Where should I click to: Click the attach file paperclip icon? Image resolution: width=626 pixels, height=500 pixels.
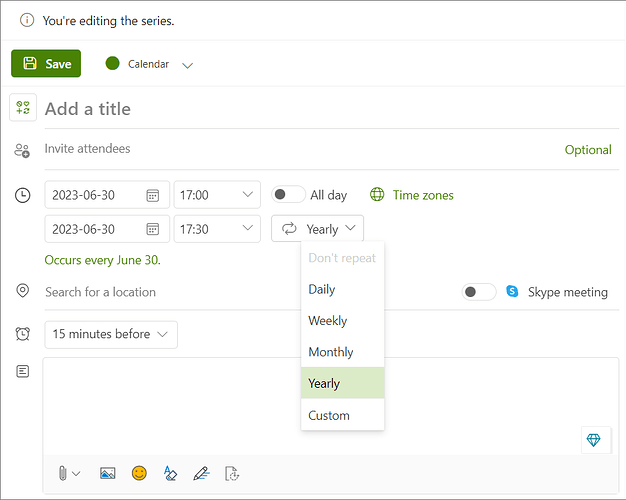click(x=63, y=474)
